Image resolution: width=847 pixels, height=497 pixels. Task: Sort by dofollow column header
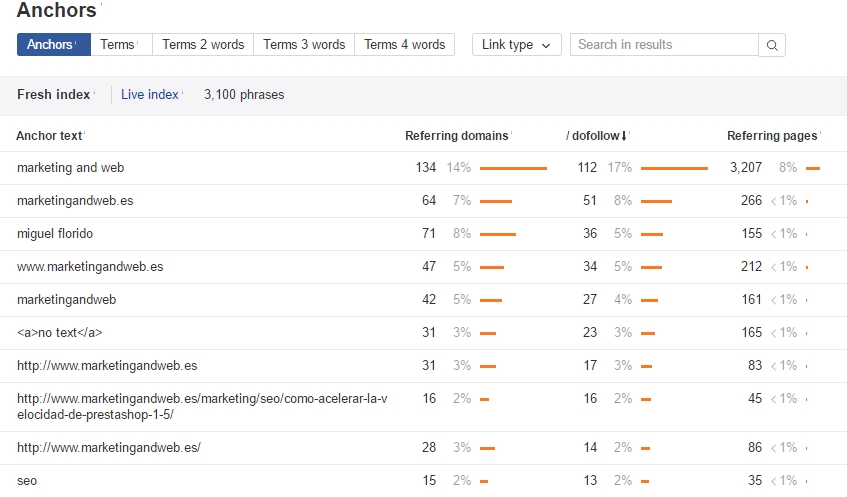click(x=592, y=136)
